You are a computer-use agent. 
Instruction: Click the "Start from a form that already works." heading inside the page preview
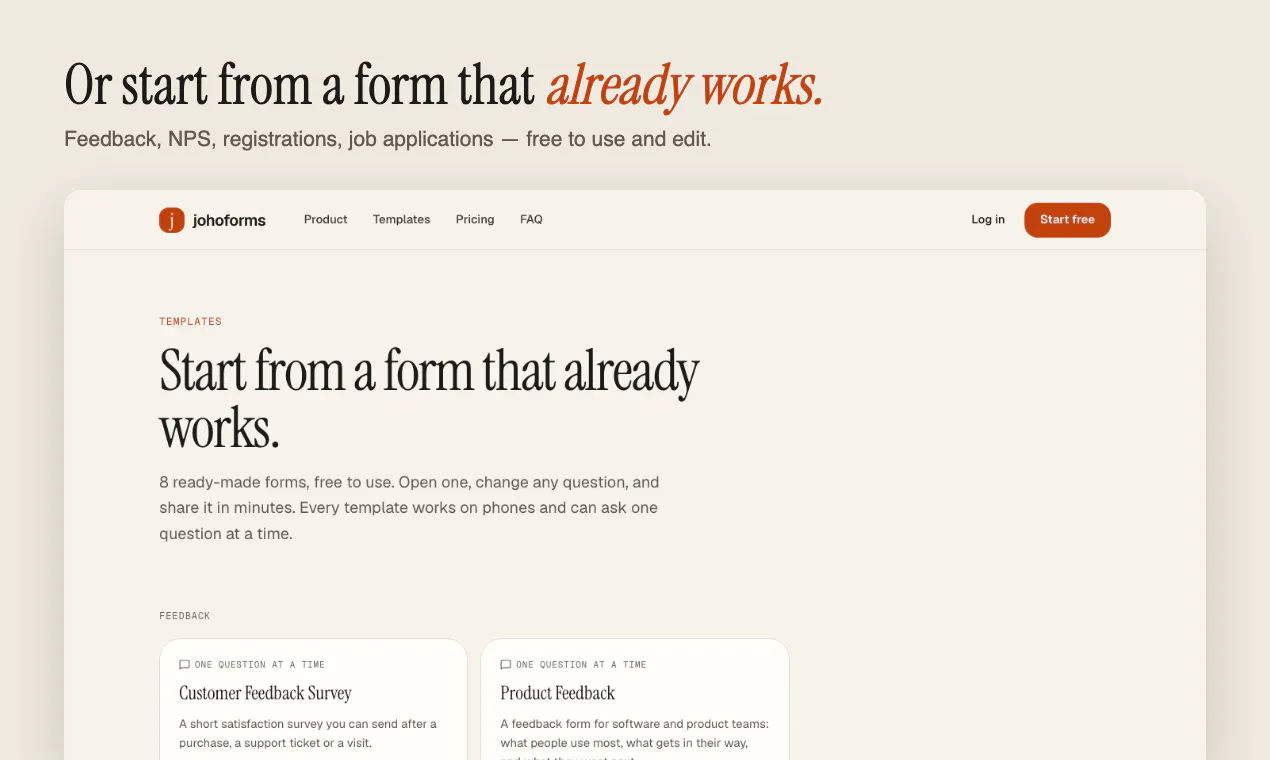pos(429,399)
